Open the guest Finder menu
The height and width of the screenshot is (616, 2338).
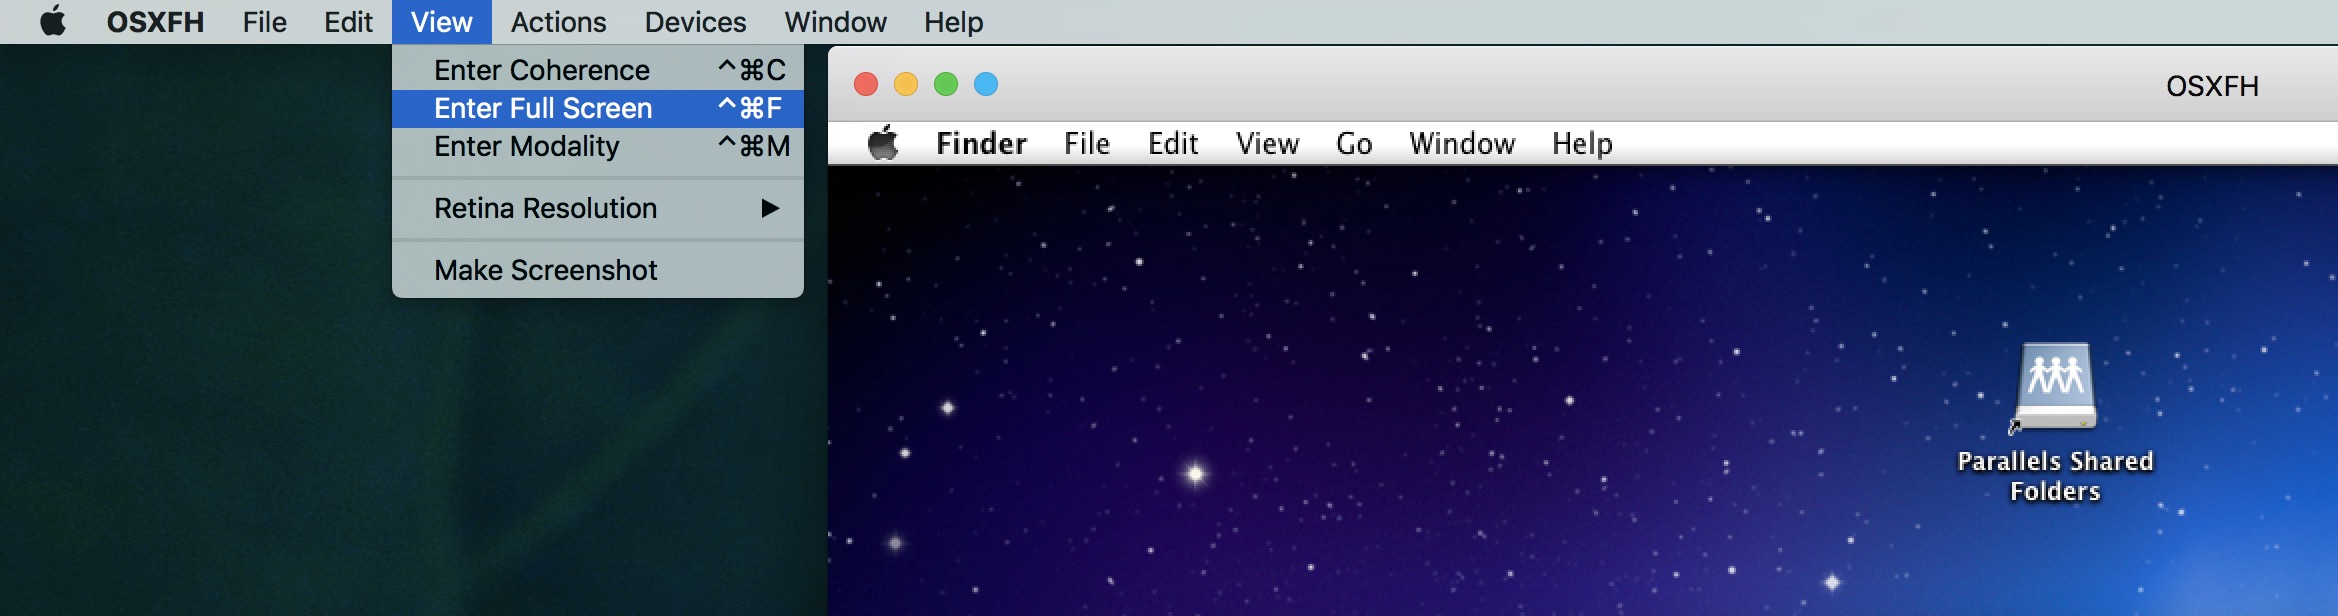tap(981, 144)
